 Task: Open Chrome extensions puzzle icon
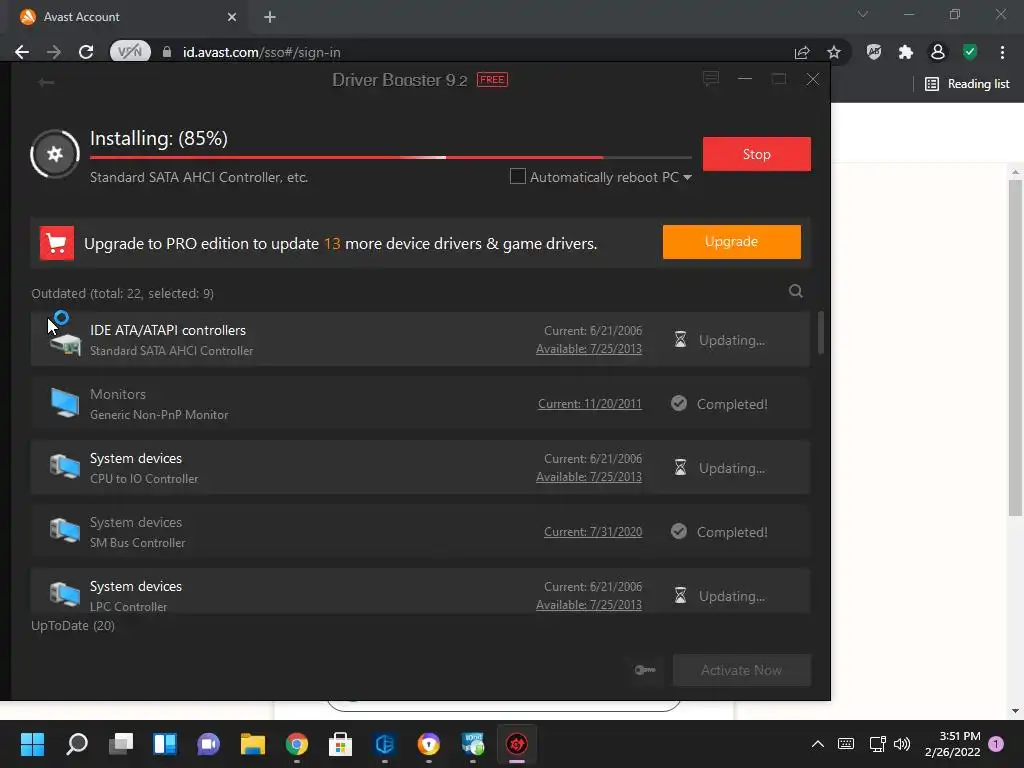click(x=905, y=52)
